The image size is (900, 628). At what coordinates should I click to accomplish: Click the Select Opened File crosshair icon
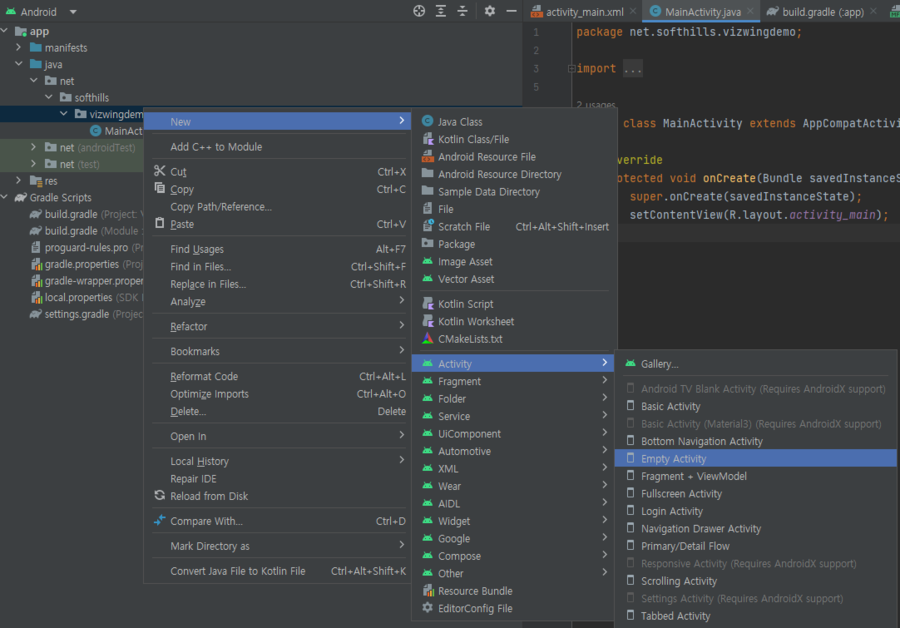tap(419, 11)
